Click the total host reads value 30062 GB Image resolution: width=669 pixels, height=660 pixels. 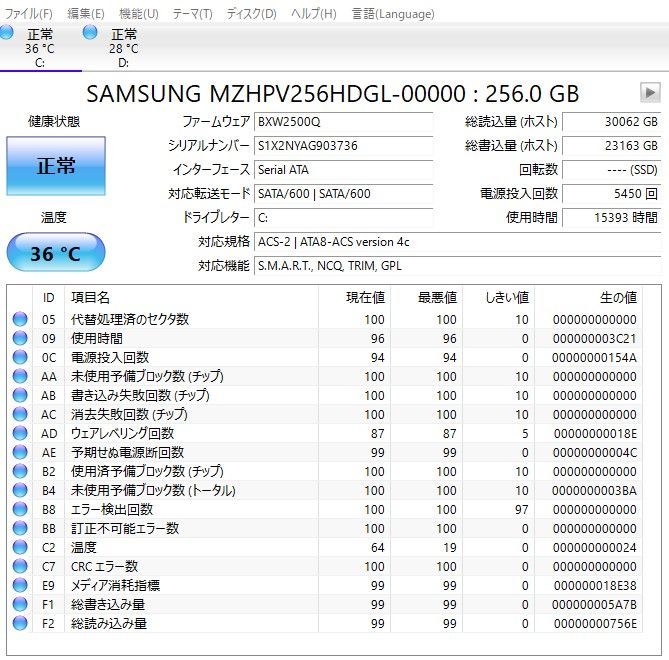point(611,122)
